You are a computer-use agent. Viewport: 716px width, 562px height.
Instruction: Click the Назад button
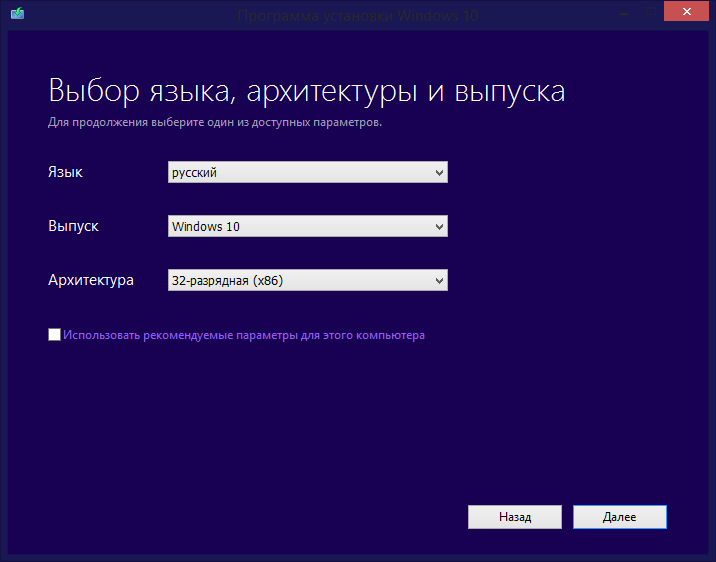(x=515, y=517)
